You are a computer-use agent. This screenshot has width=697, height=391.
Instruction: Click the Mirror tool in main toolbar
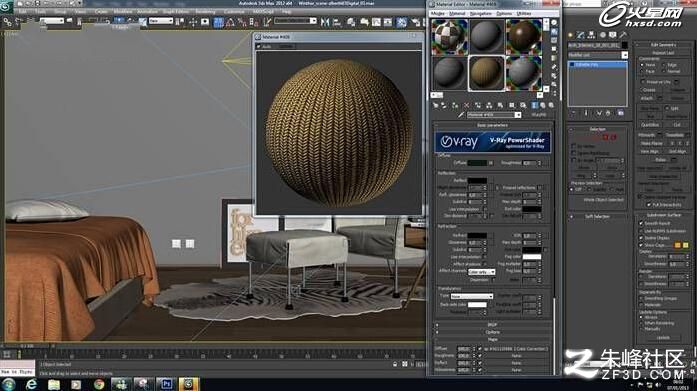(x=325, y=22)
